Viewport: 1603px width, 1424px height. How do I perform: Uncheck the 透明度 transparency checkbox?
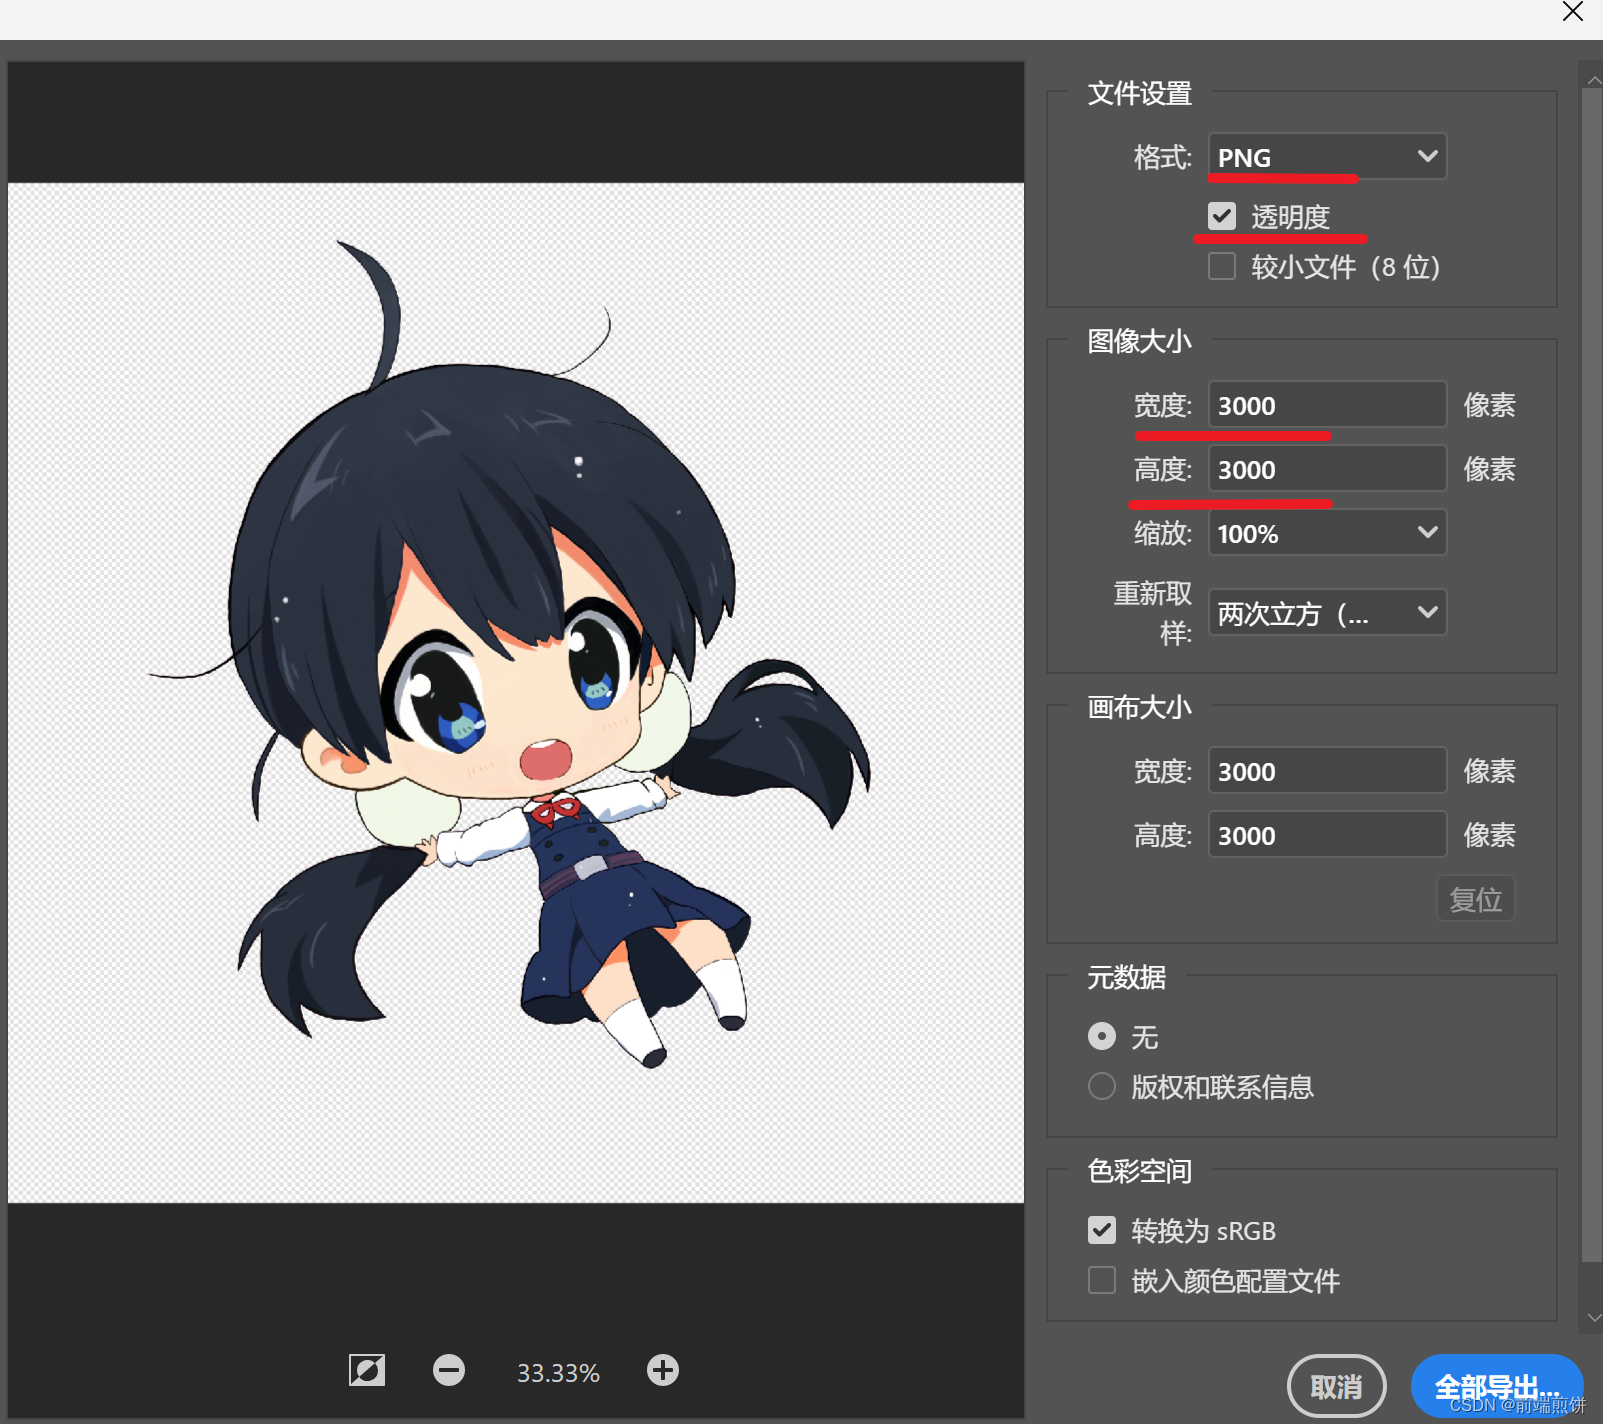1222,216
